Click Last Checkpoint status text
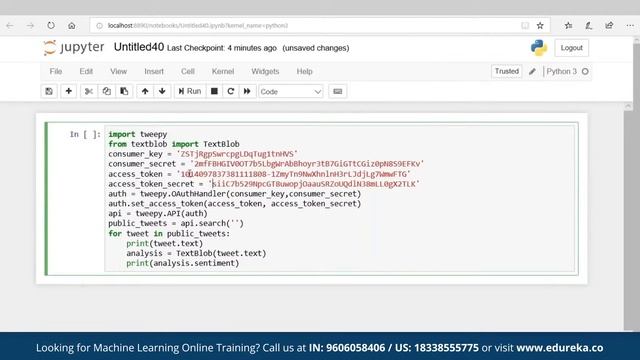The width and height of the screenshot is (640, 360). click(222, 48)
